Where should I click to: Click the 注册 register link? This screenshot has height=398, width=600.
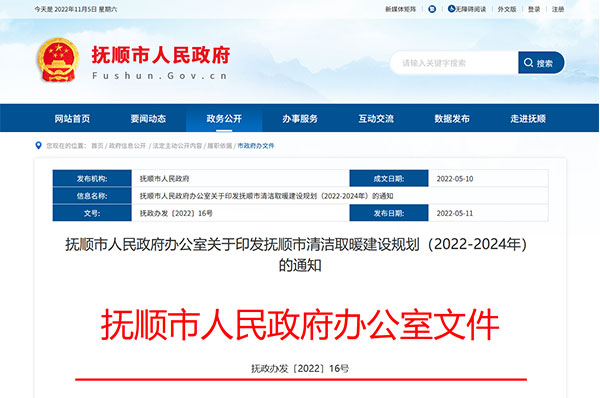558,9
